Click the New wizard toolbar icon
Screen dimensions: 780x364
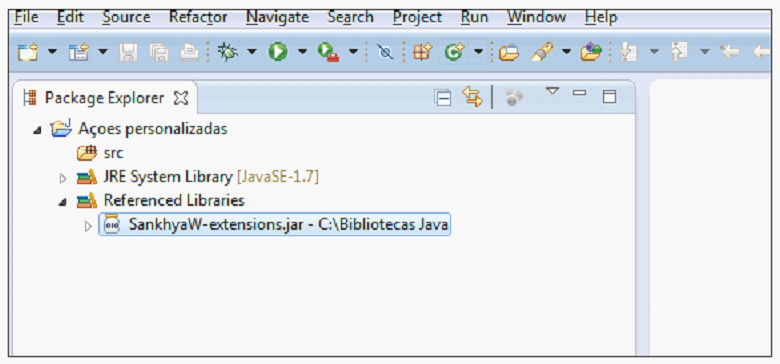(x=28, y=52)
